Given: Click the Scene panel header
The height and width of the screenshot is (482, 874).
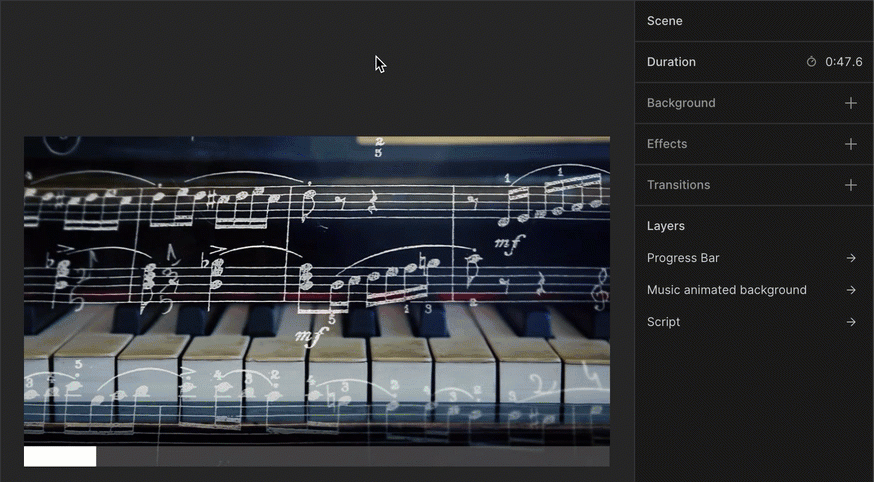Looking at the screenshot, I should 754,21.
